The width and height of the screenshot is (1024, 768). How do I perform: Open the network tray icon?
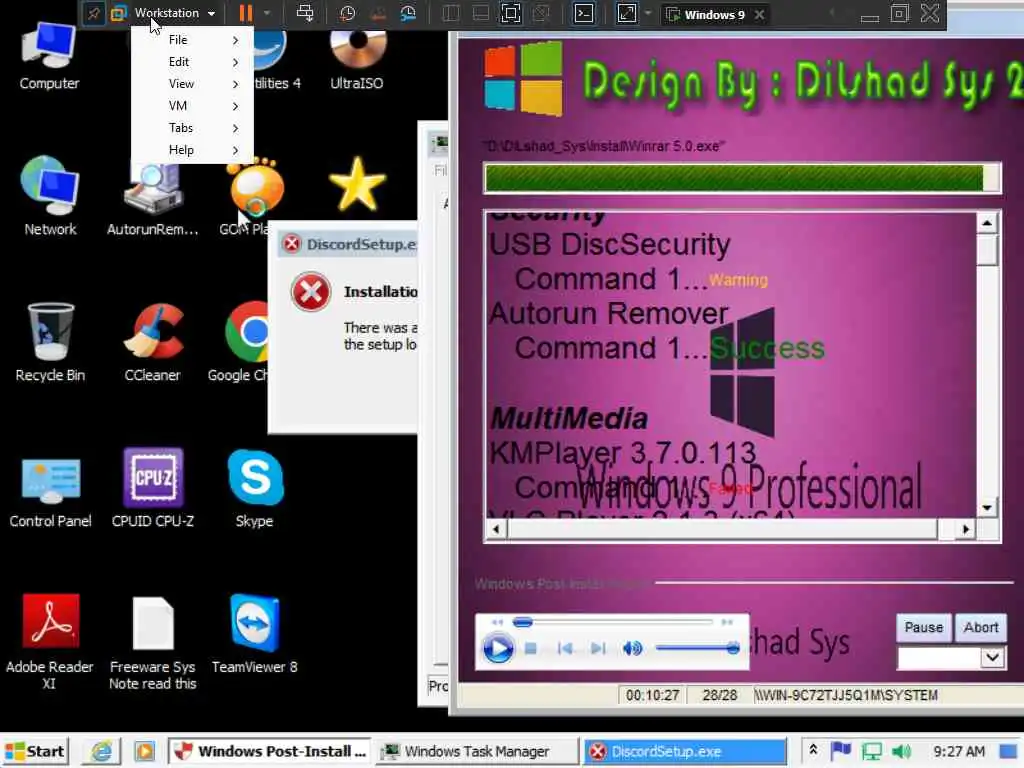click(x=872, y=752)
